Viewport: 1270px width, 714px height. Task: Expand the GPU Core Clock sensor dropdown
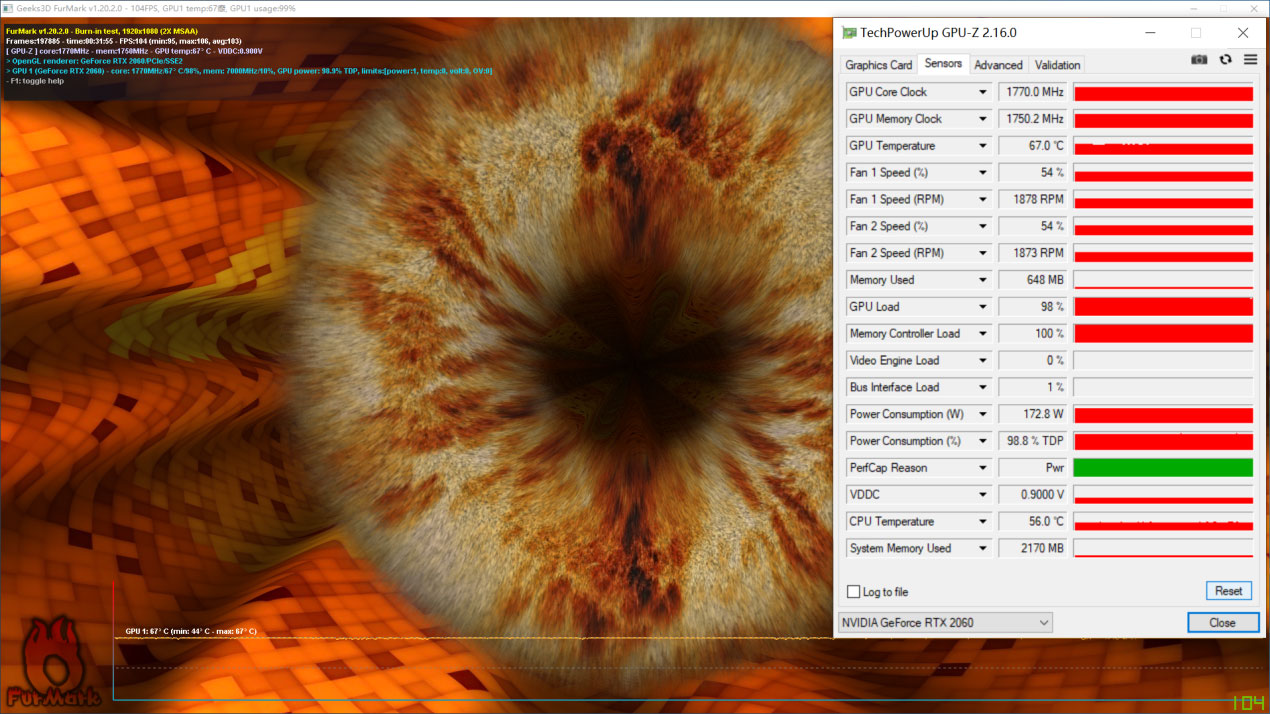982,92
